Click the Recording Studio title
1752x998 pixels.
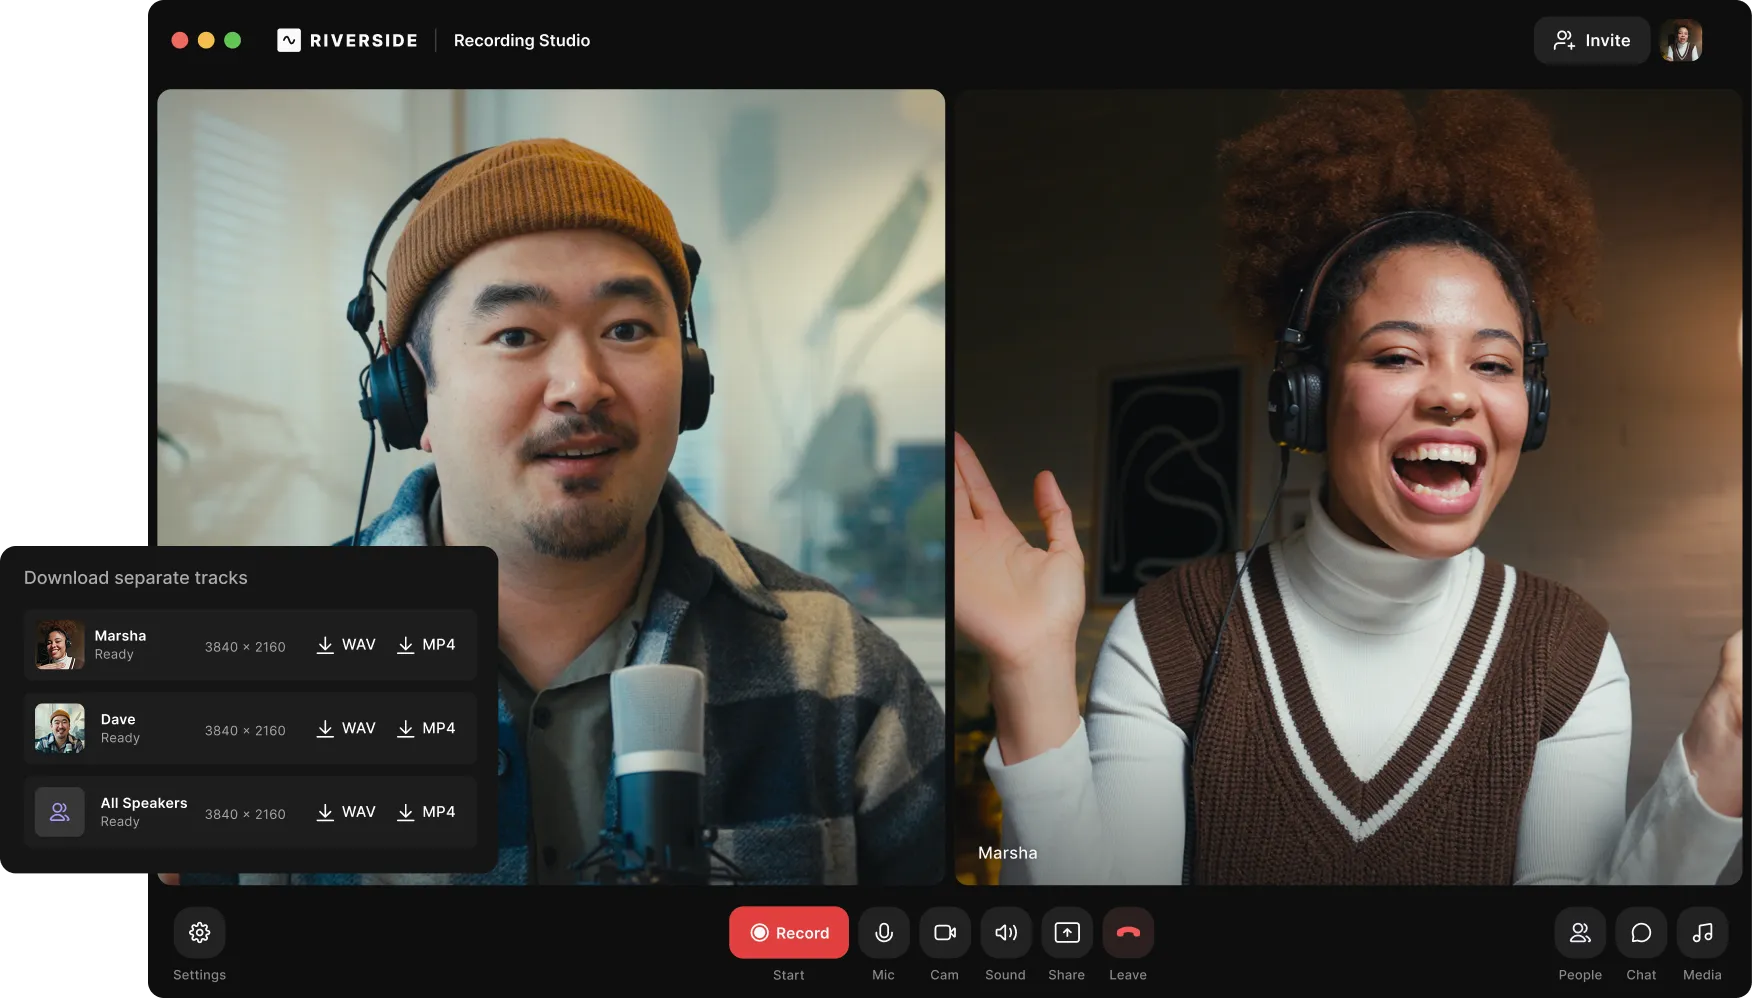coord(522,40)
